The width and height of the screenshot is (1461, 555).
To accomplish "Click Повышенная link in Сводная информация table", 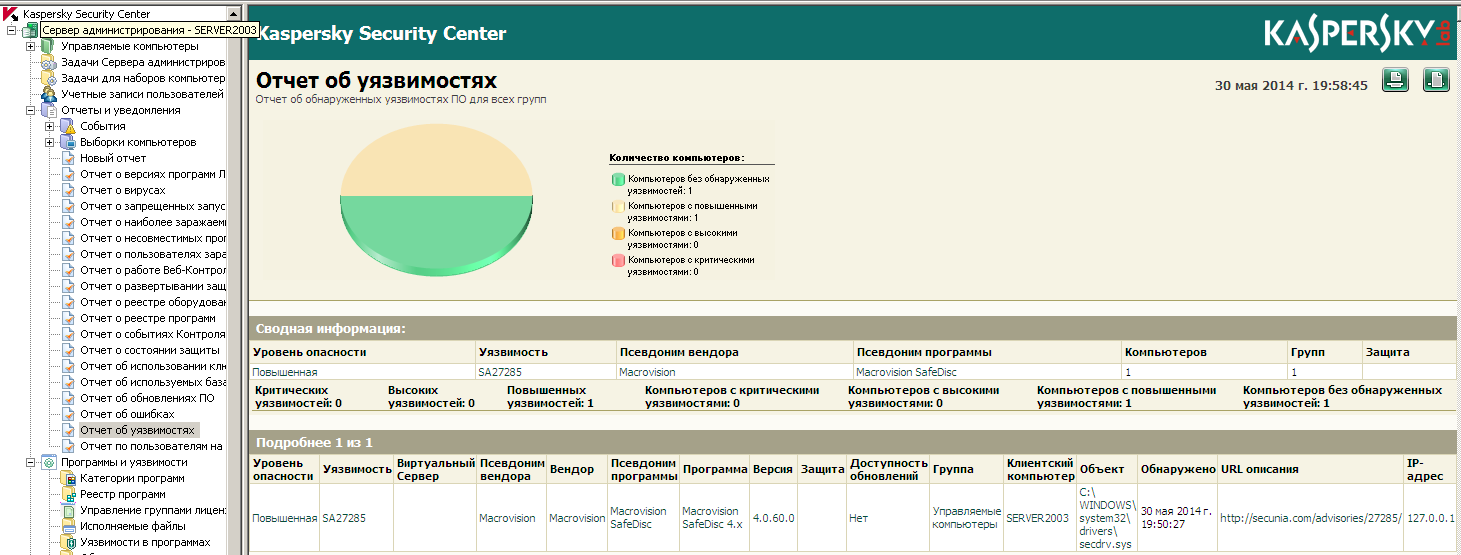I will 285,372.
